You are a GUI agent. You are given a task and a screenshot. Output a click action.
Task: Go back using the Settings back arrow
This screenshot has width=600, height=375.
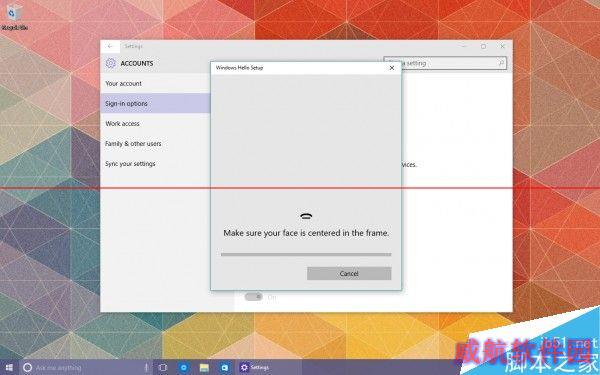(x=110, y=46)
